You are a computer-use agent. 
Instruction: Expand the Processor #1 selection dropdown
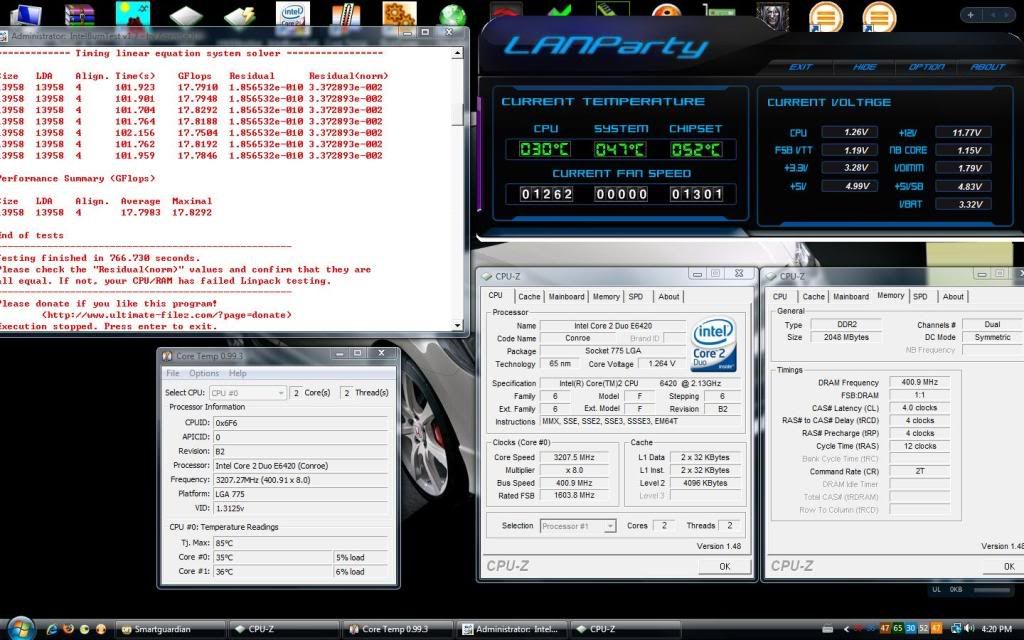pos(578,526)
